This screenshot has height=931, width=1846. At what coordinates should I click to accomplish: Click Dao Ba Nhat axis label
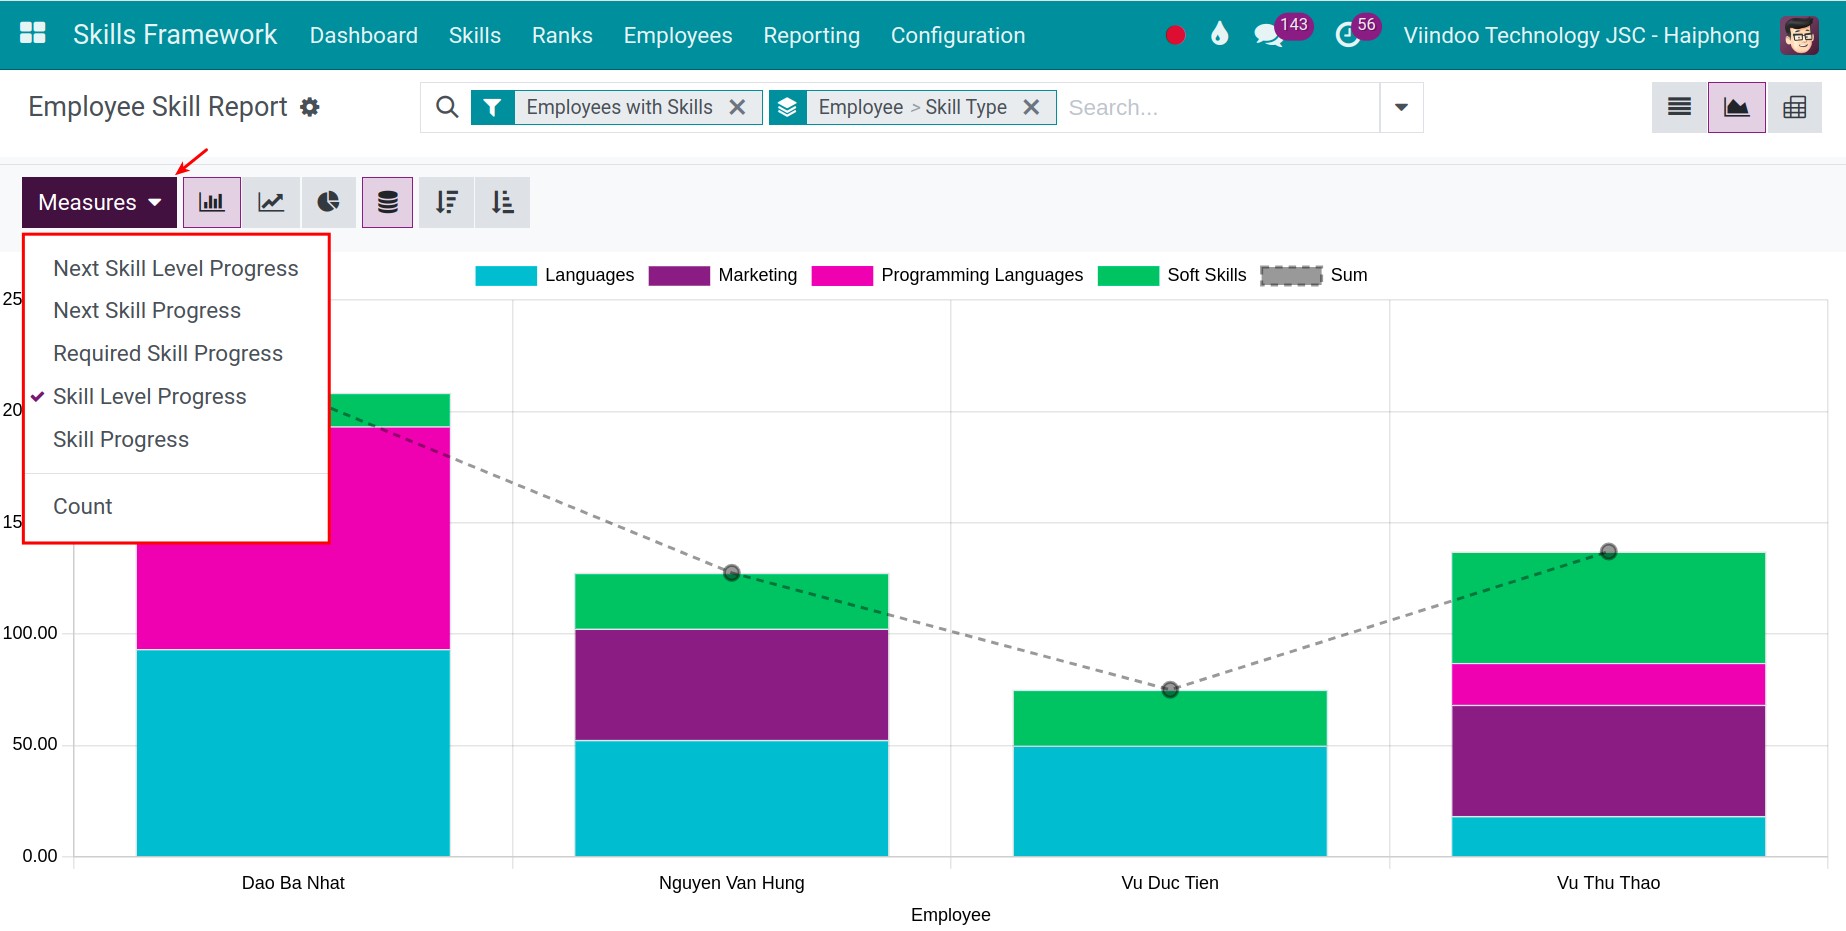point(293,883)
